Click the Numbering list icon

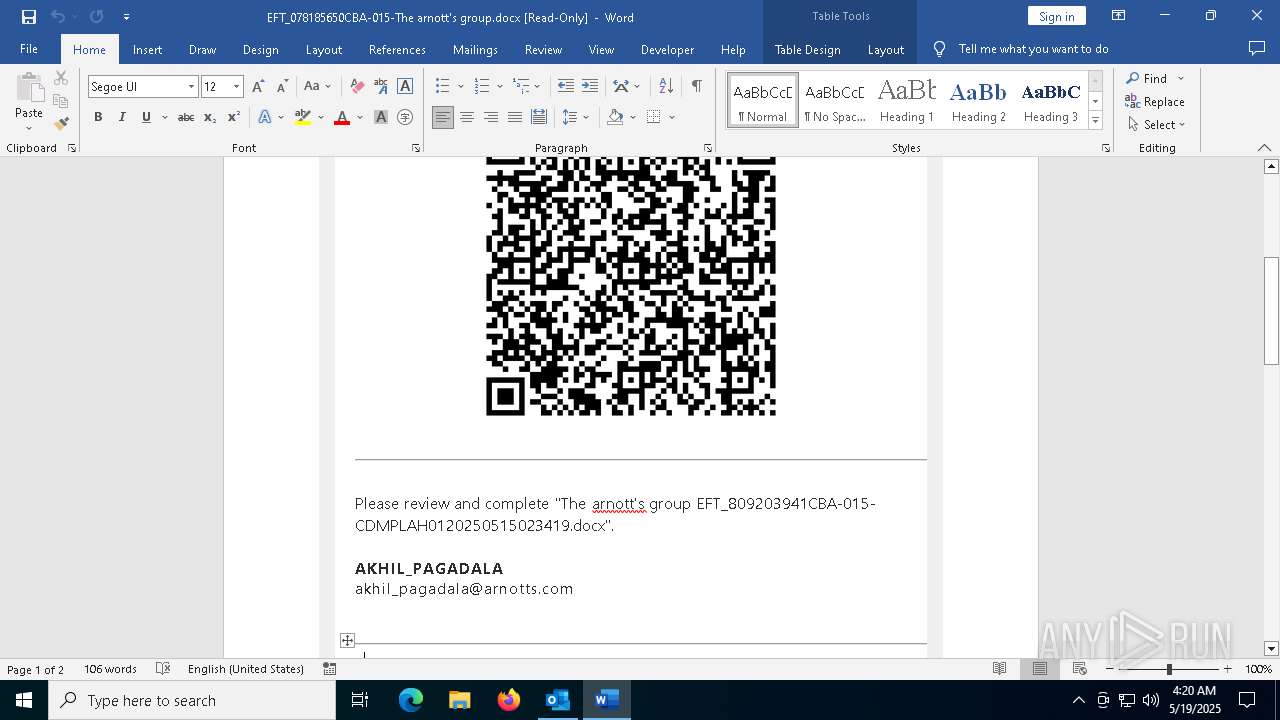click(x=482, y=87)
